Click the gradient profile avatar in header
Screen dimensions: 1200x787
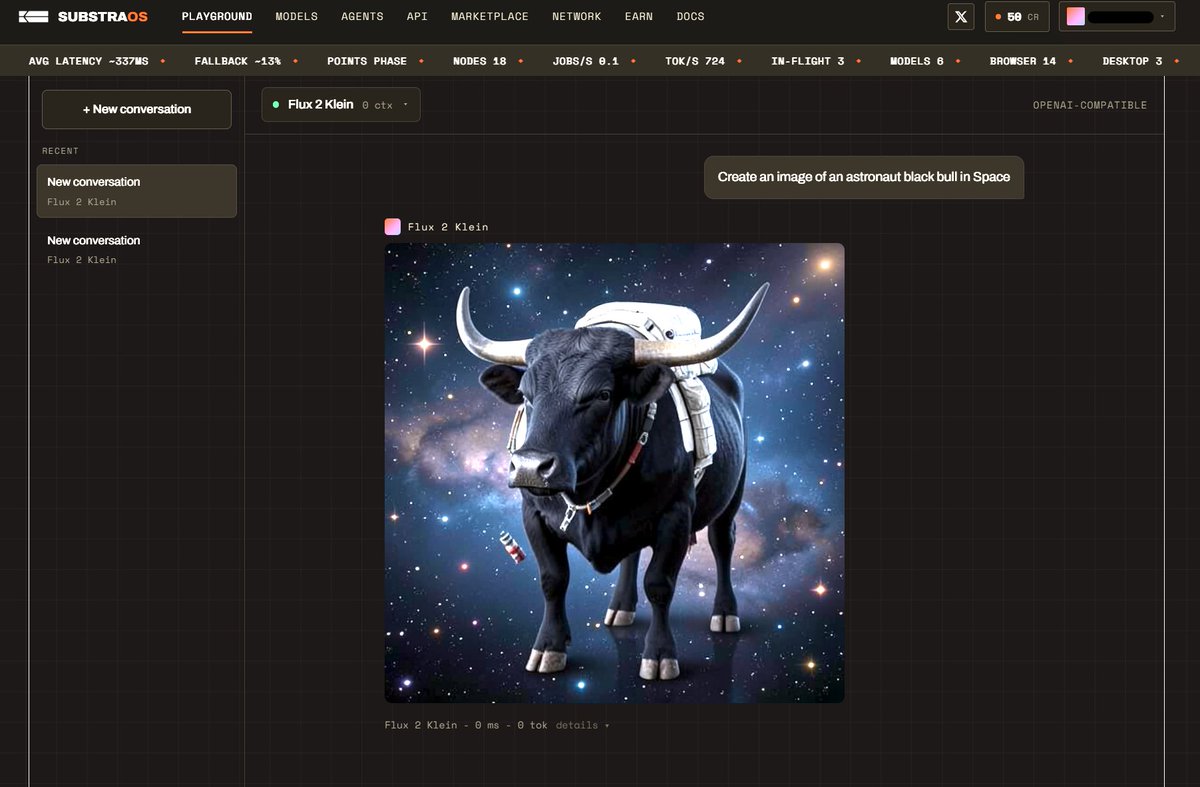1076,17
